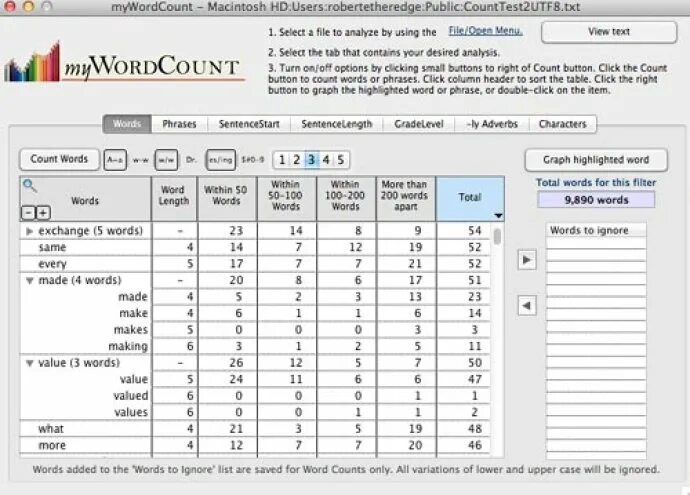Image resolution: width=690 pixels, height=495 pixels.
Task: Toggle the w/w slash words option
Action: click(x=166, y=160)
